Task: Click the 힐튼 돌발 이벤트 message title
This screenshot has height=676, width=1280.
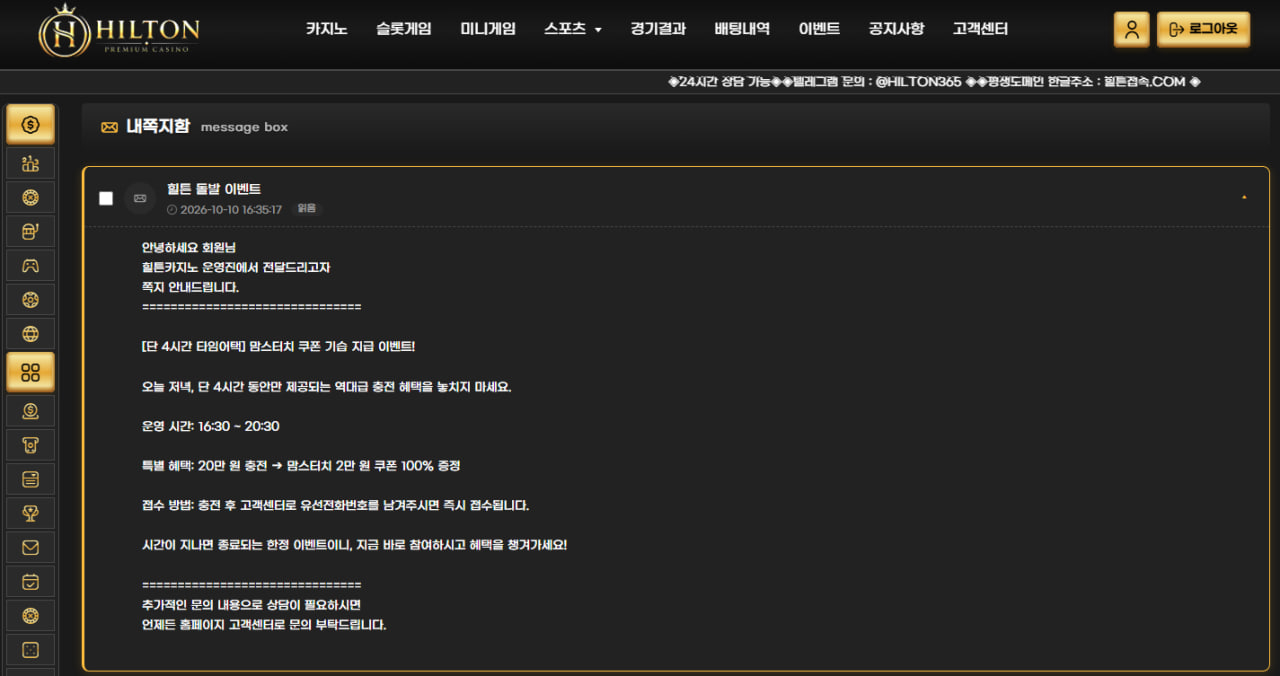Action: 214,189
